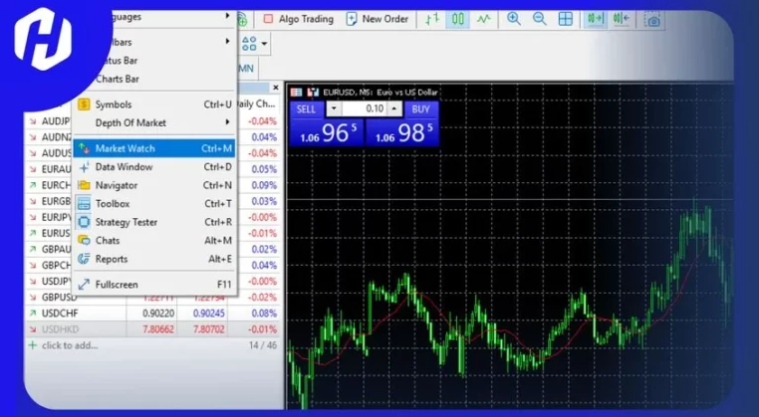Launch Strategy Tester from the menu
This screenshot has width=759, height=417.
(x=154, y=222)
